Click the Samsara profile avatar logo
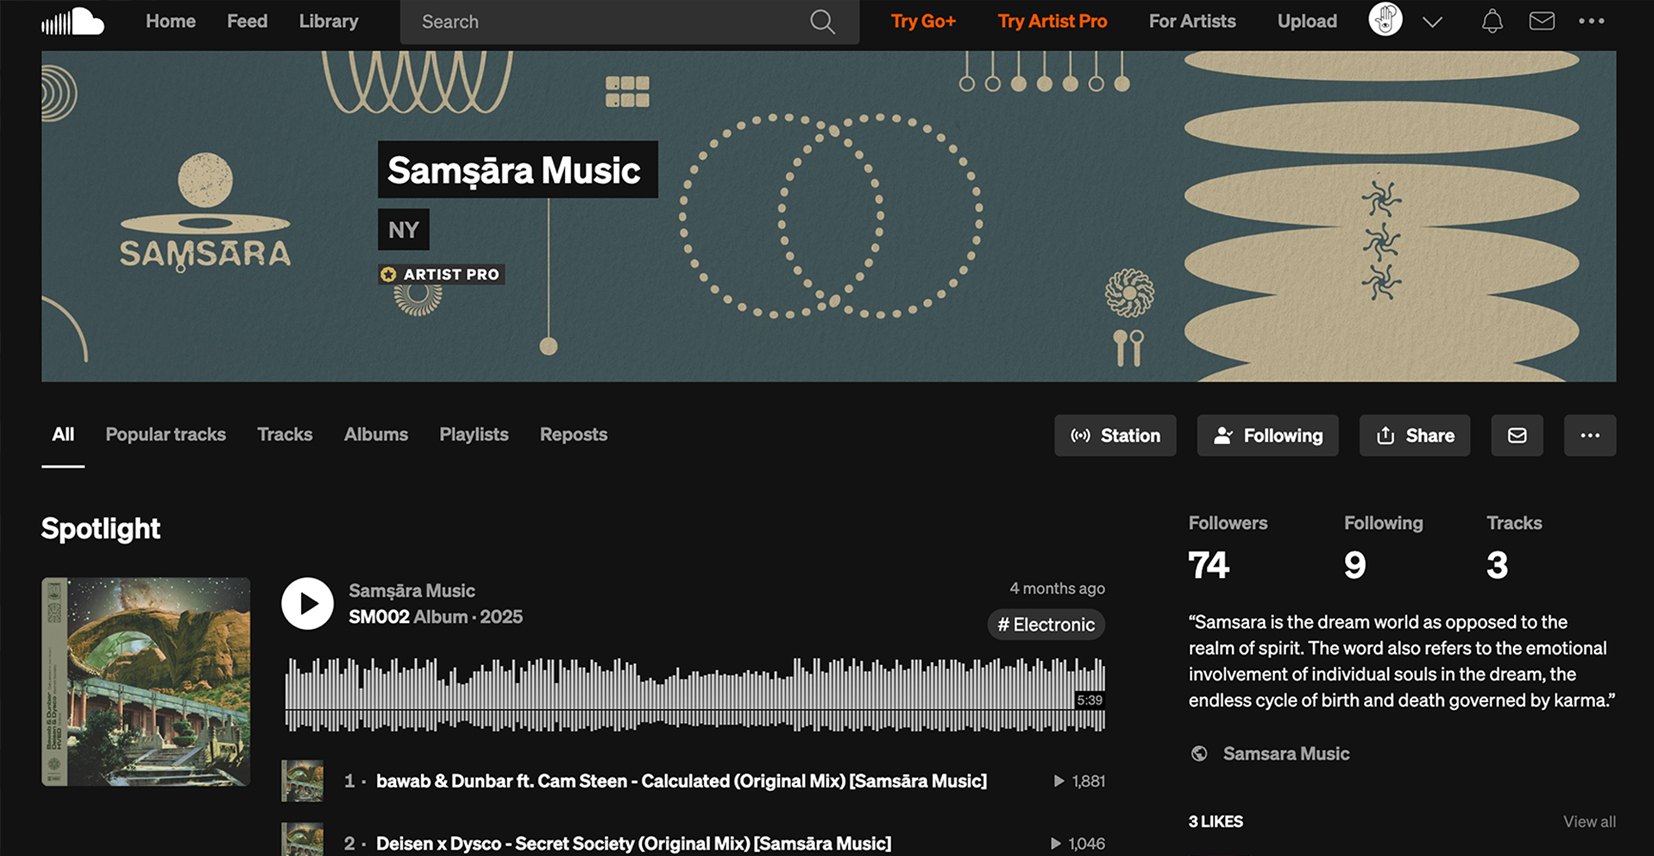 coord(205,213)
